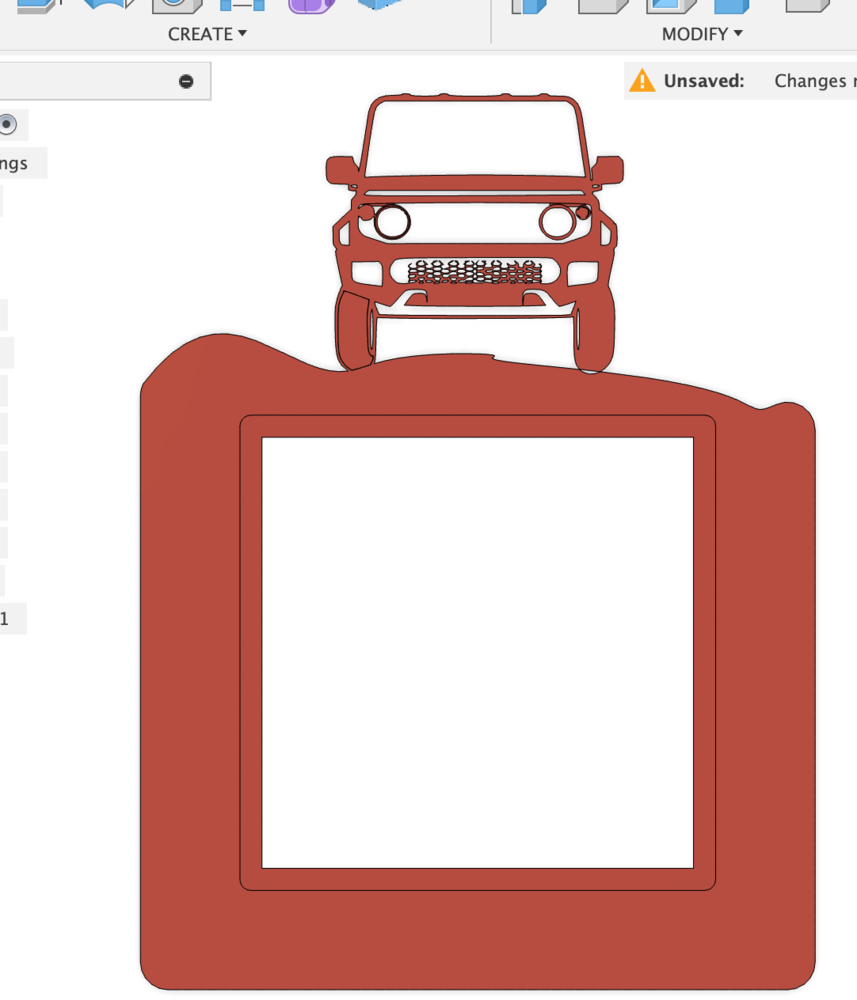The height and width of the screenshot is (1000, 857).
Task: Click the vehicle's windshield opening
Action: [474, 138]
